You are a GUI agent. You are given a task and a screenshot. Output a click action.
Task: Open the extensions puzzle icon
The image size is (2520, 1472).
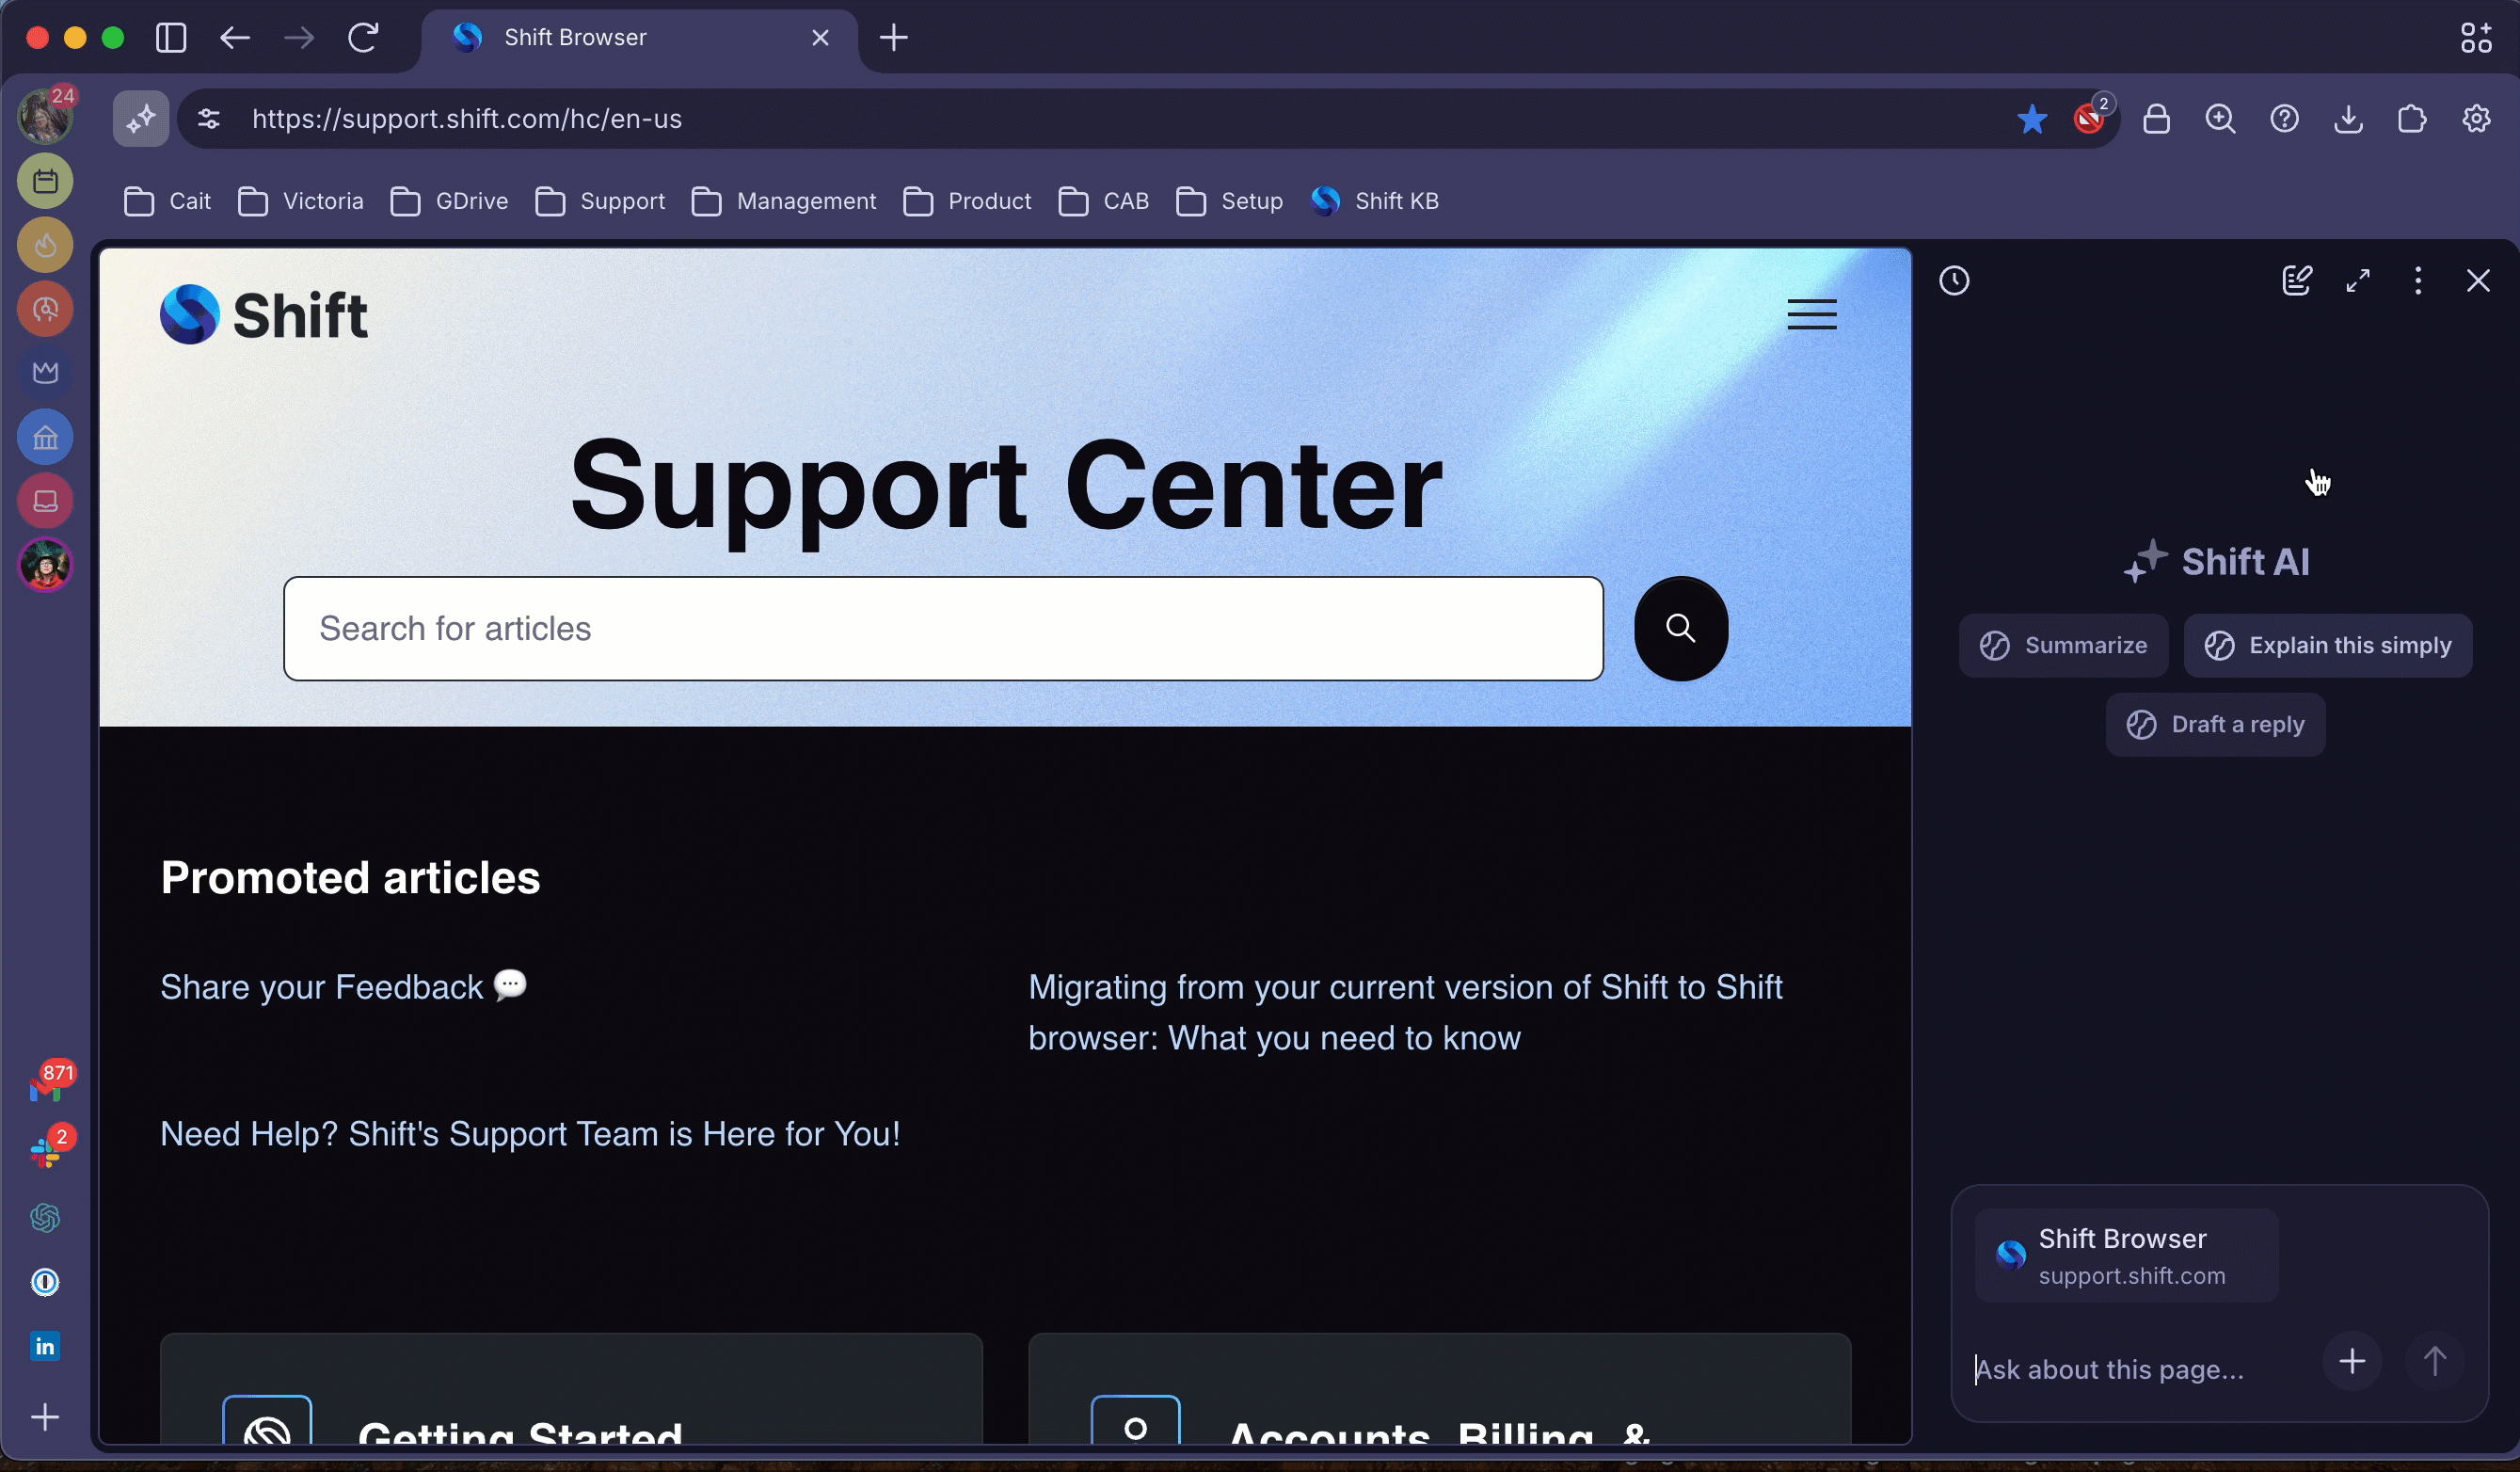[2412, 119]
